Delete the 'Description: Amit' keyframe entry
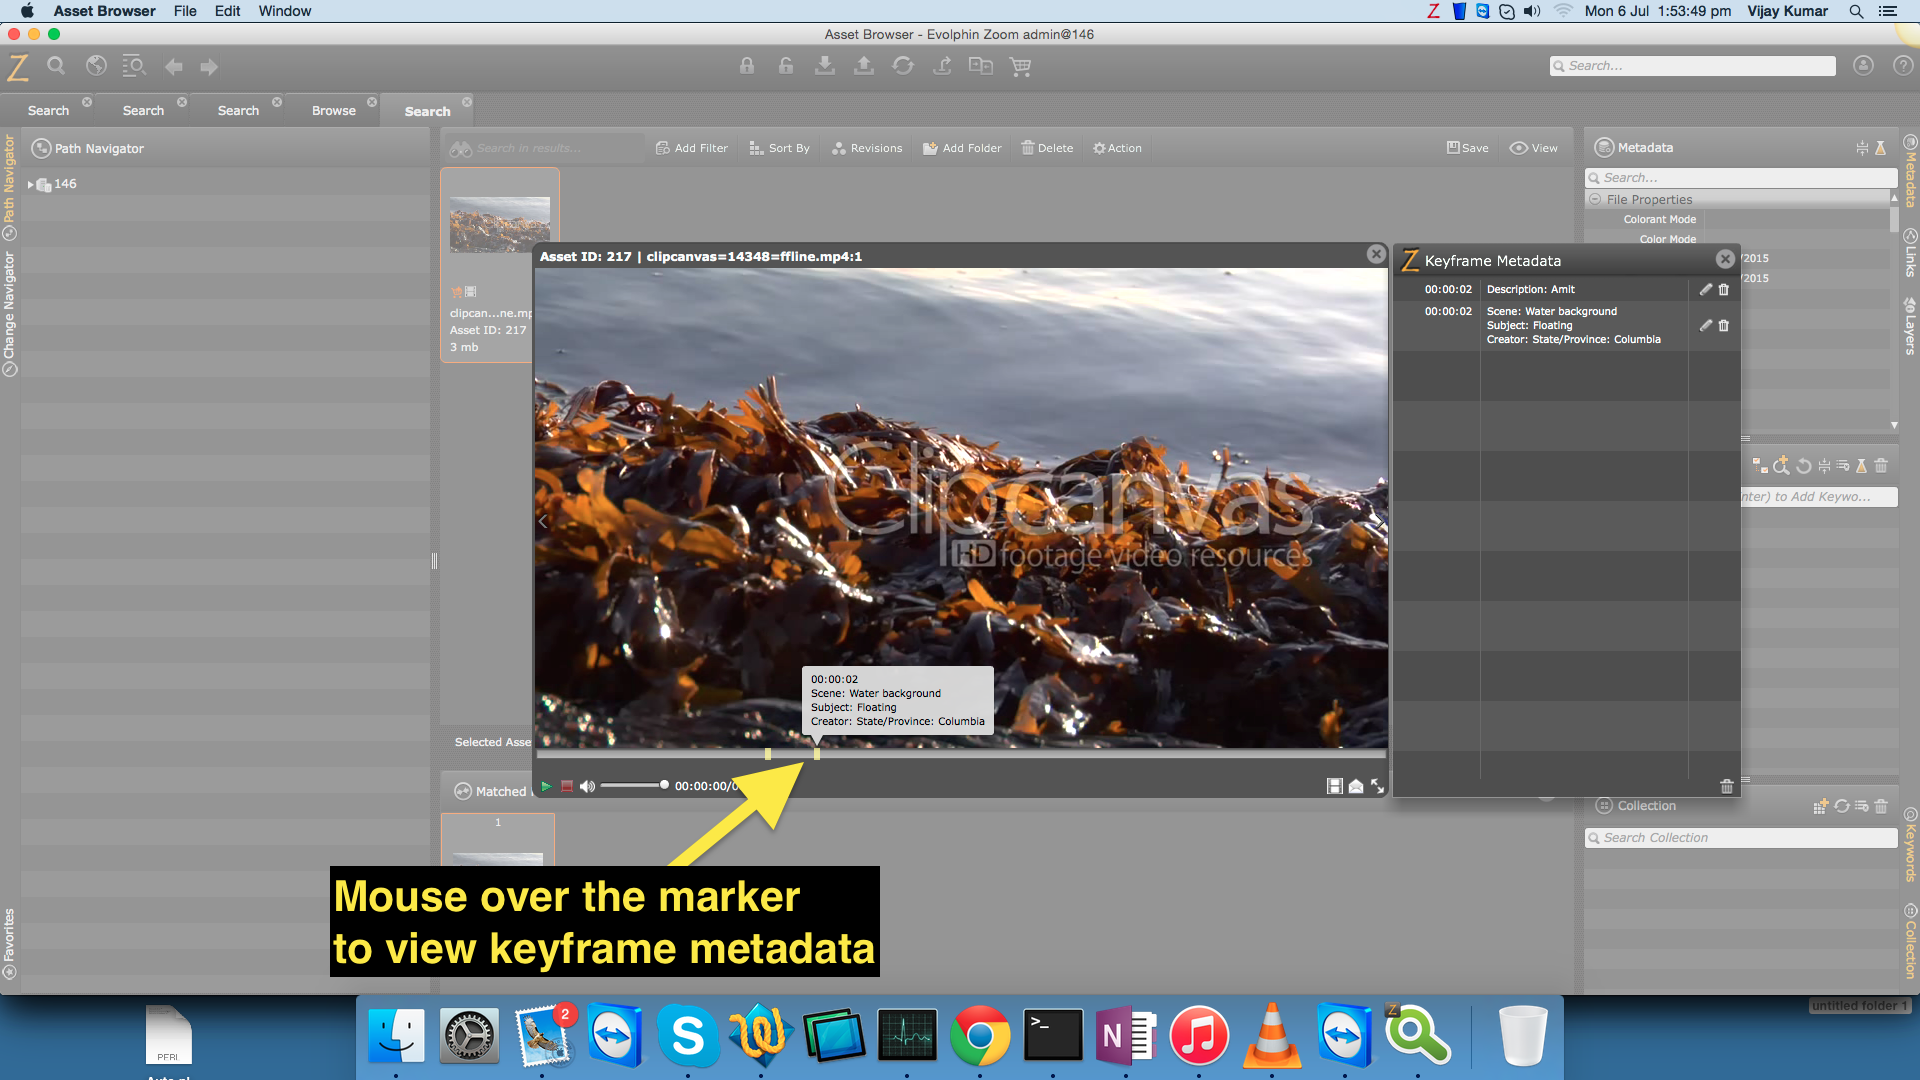 1724,290
